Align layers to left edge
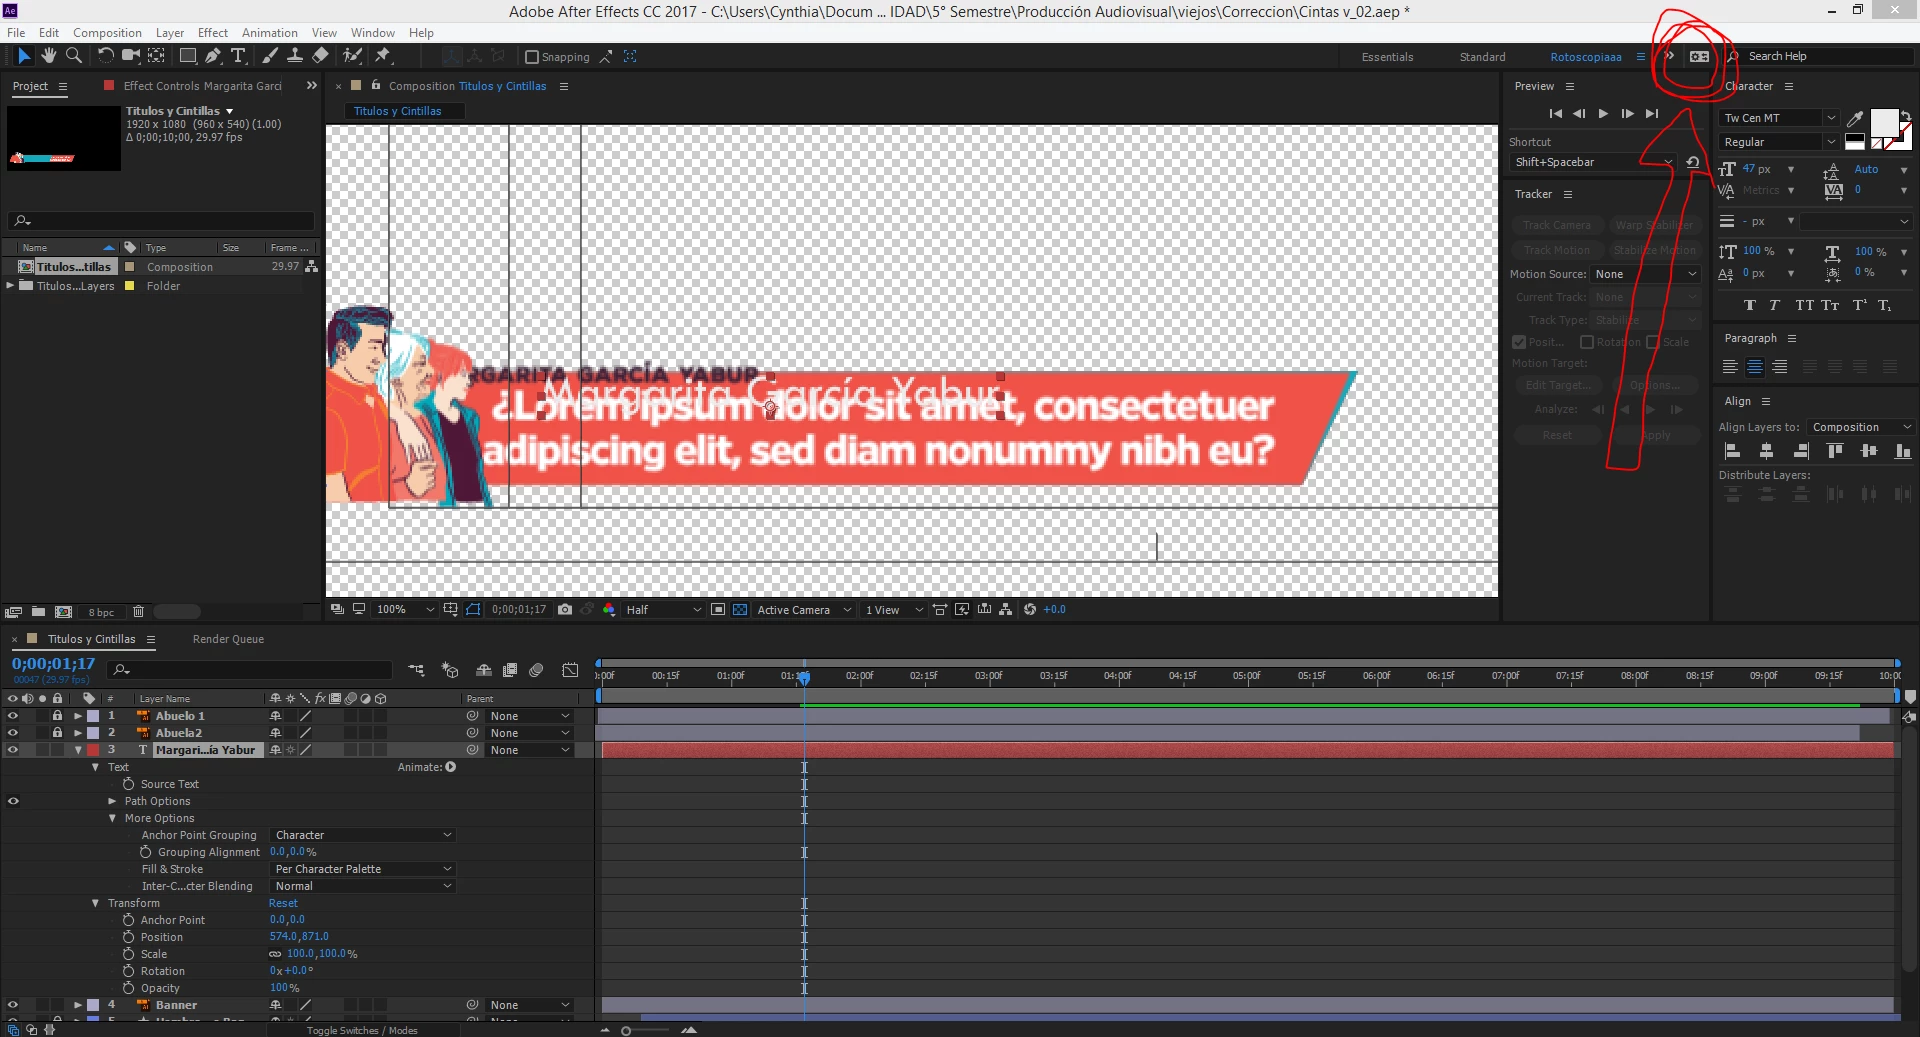 click(x=1732, y=451)
